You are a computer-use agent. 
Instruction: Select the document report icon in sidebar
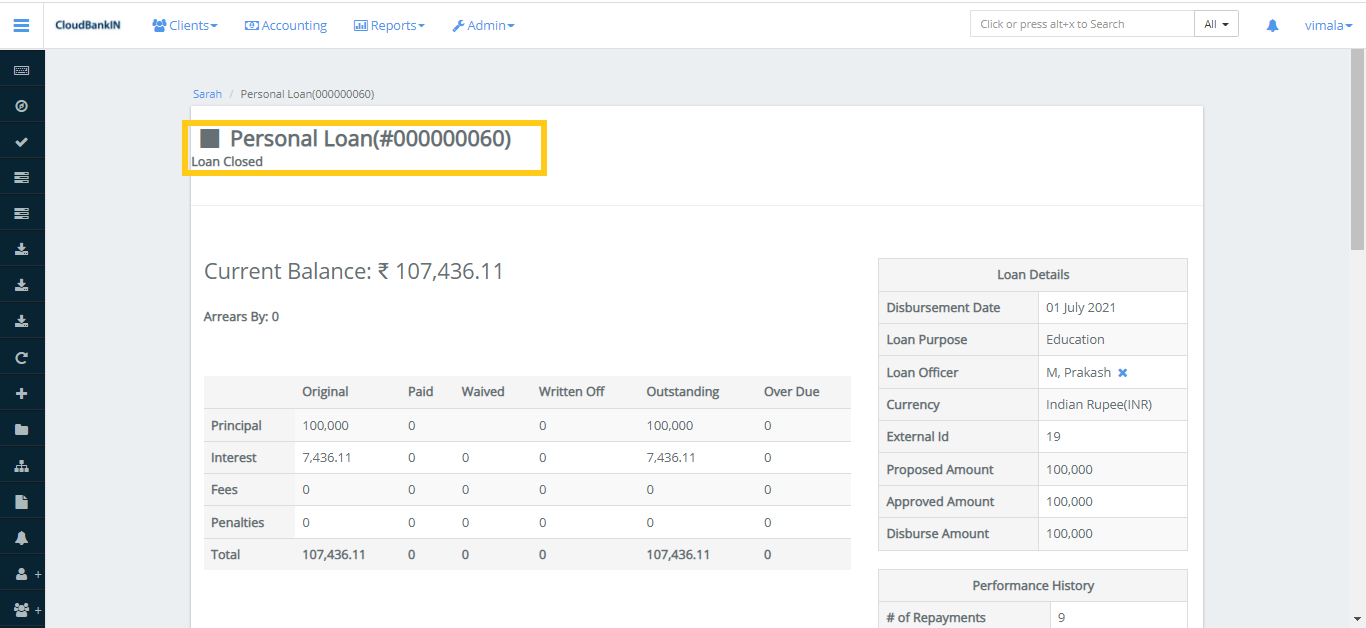pyautogui.click(x=21, y=500)
